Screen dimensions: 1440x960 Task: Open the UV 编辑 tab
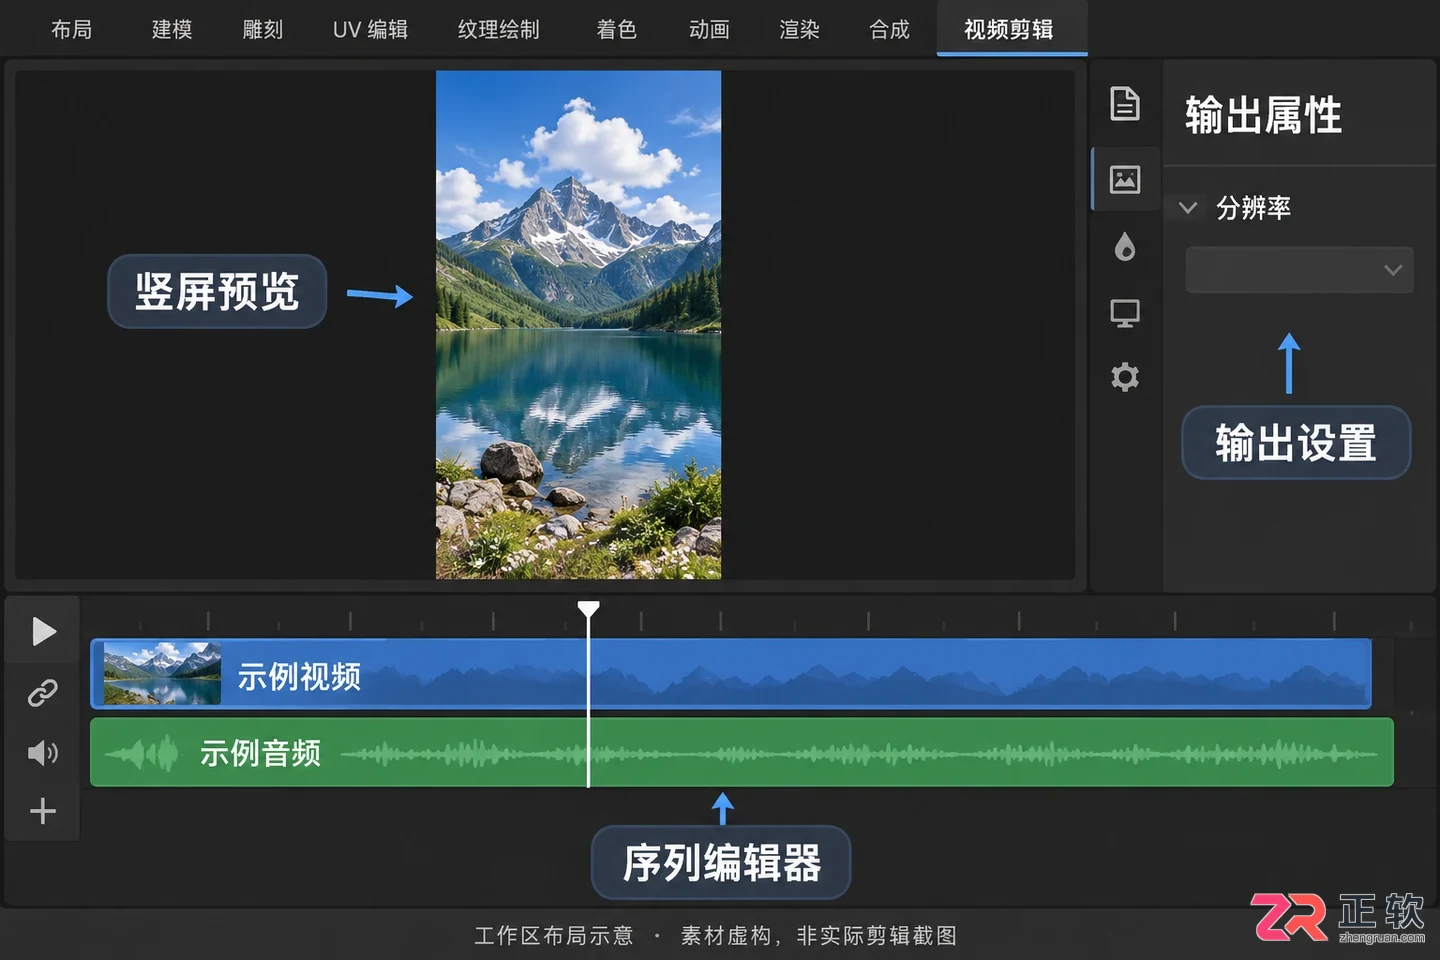pyautogui.click(x=370, y=29)
